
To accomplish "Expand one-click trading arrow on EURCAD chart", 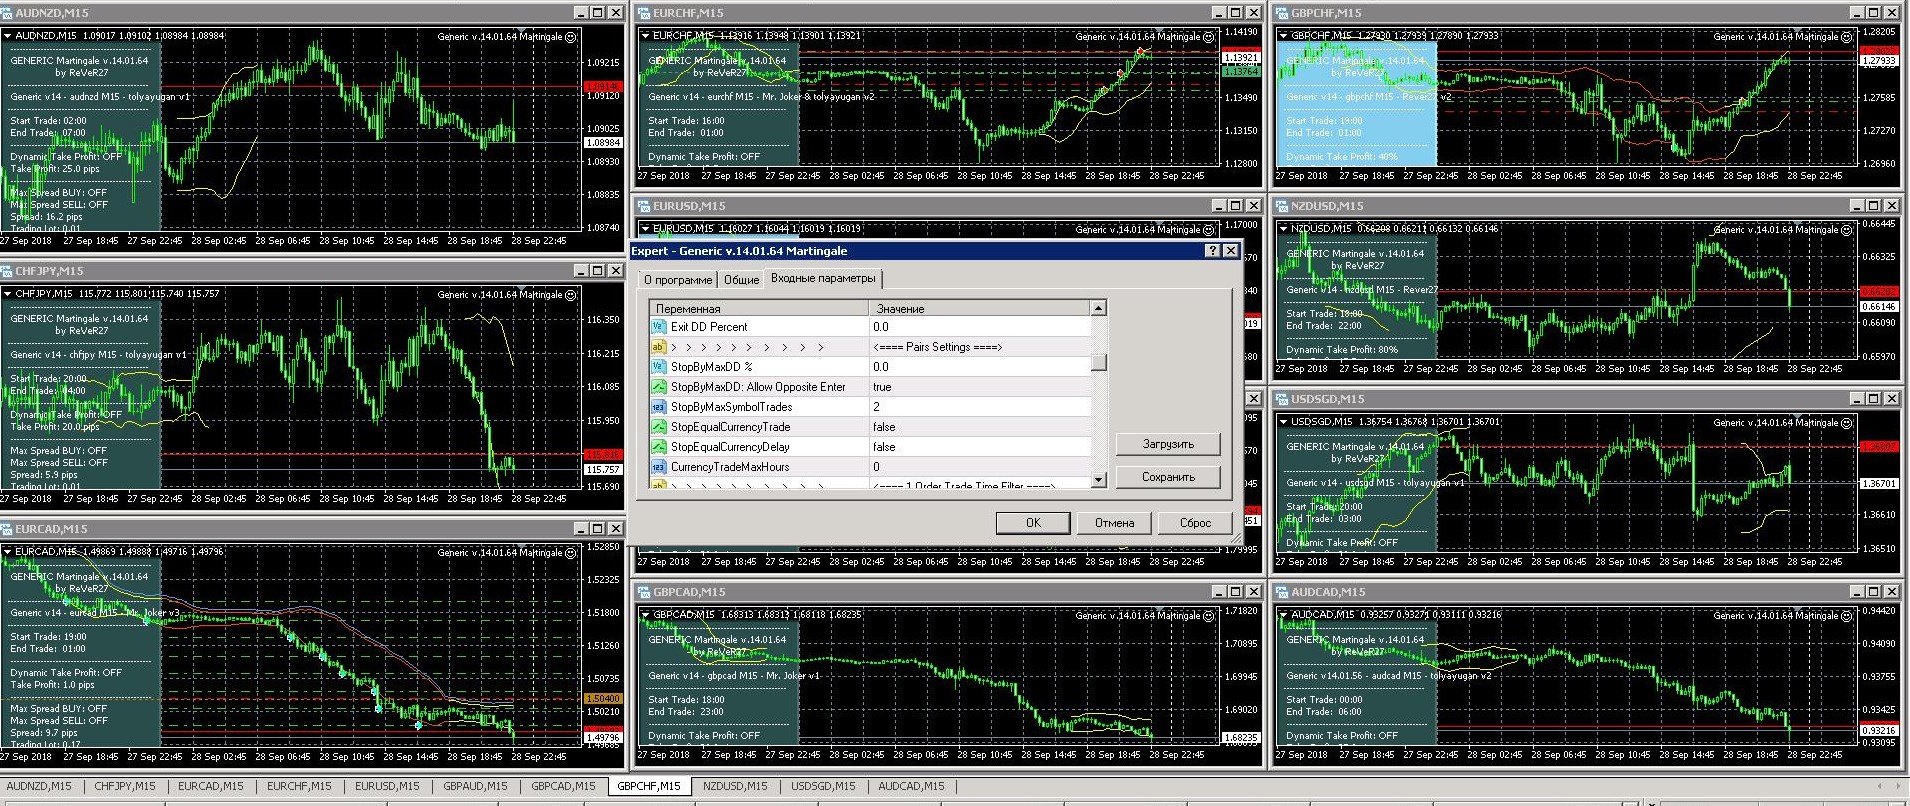I will click(8, 552).
